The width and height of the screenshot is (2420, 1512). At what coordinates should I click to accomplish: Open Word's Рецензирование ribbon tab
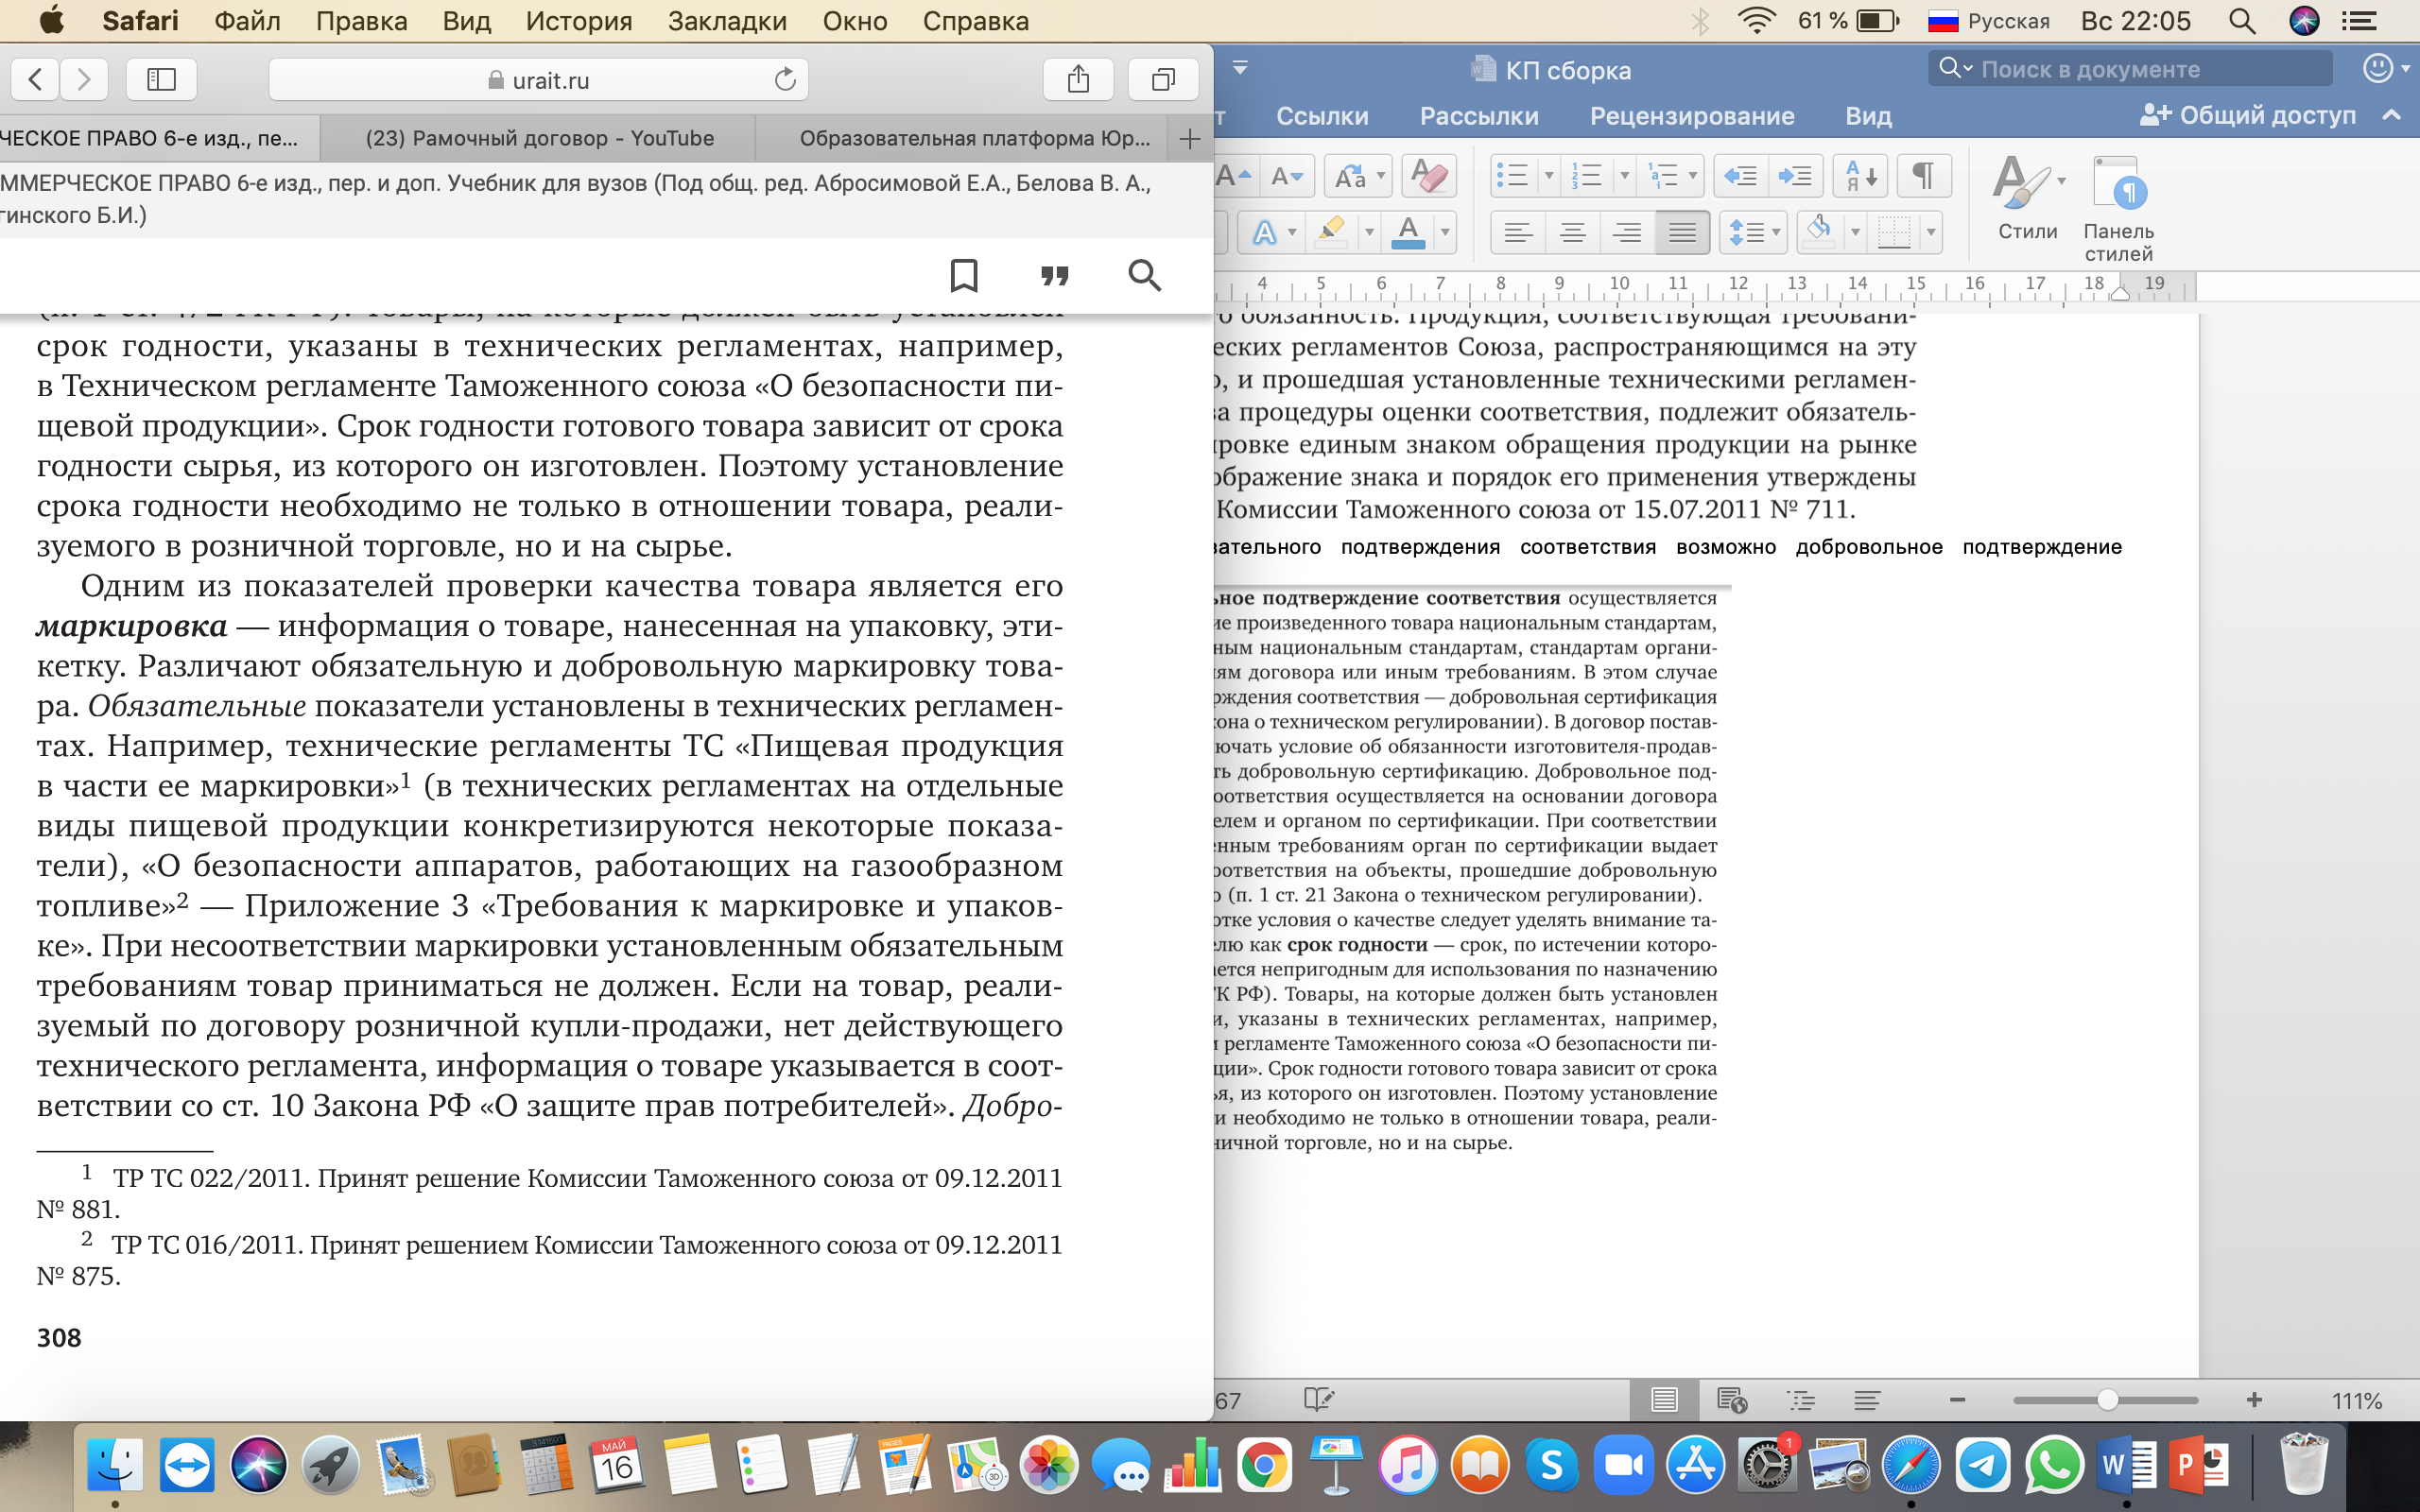[x=1692, y=116]
